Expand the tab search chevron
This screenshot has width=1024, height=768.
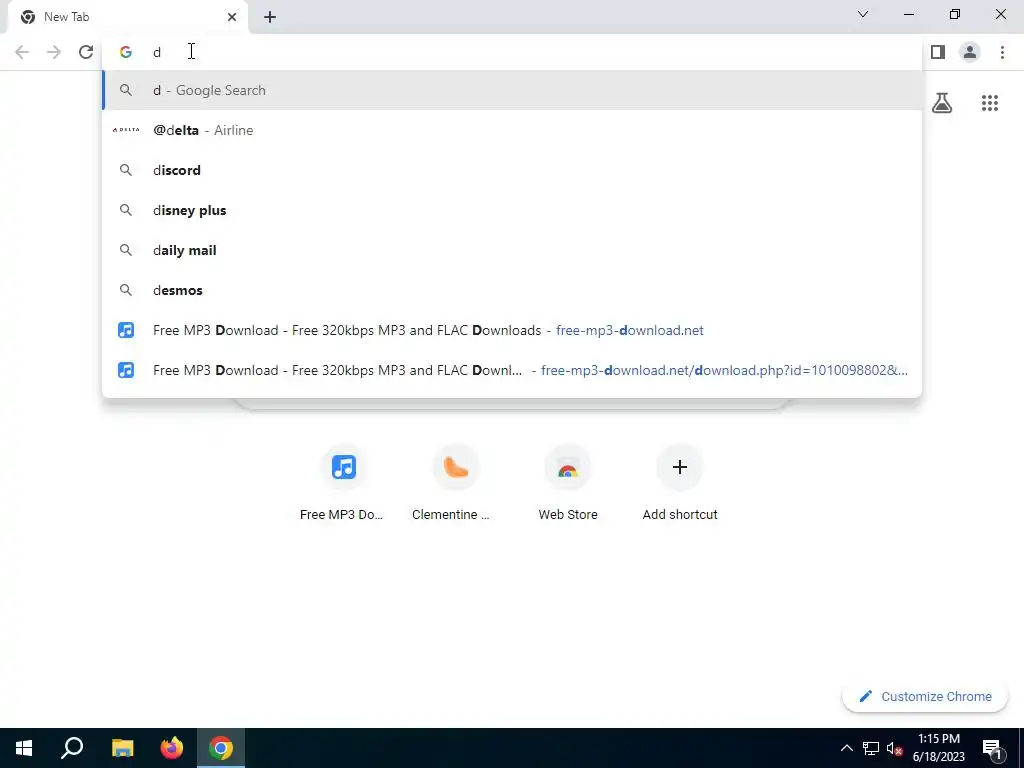[x=863, y=14]
